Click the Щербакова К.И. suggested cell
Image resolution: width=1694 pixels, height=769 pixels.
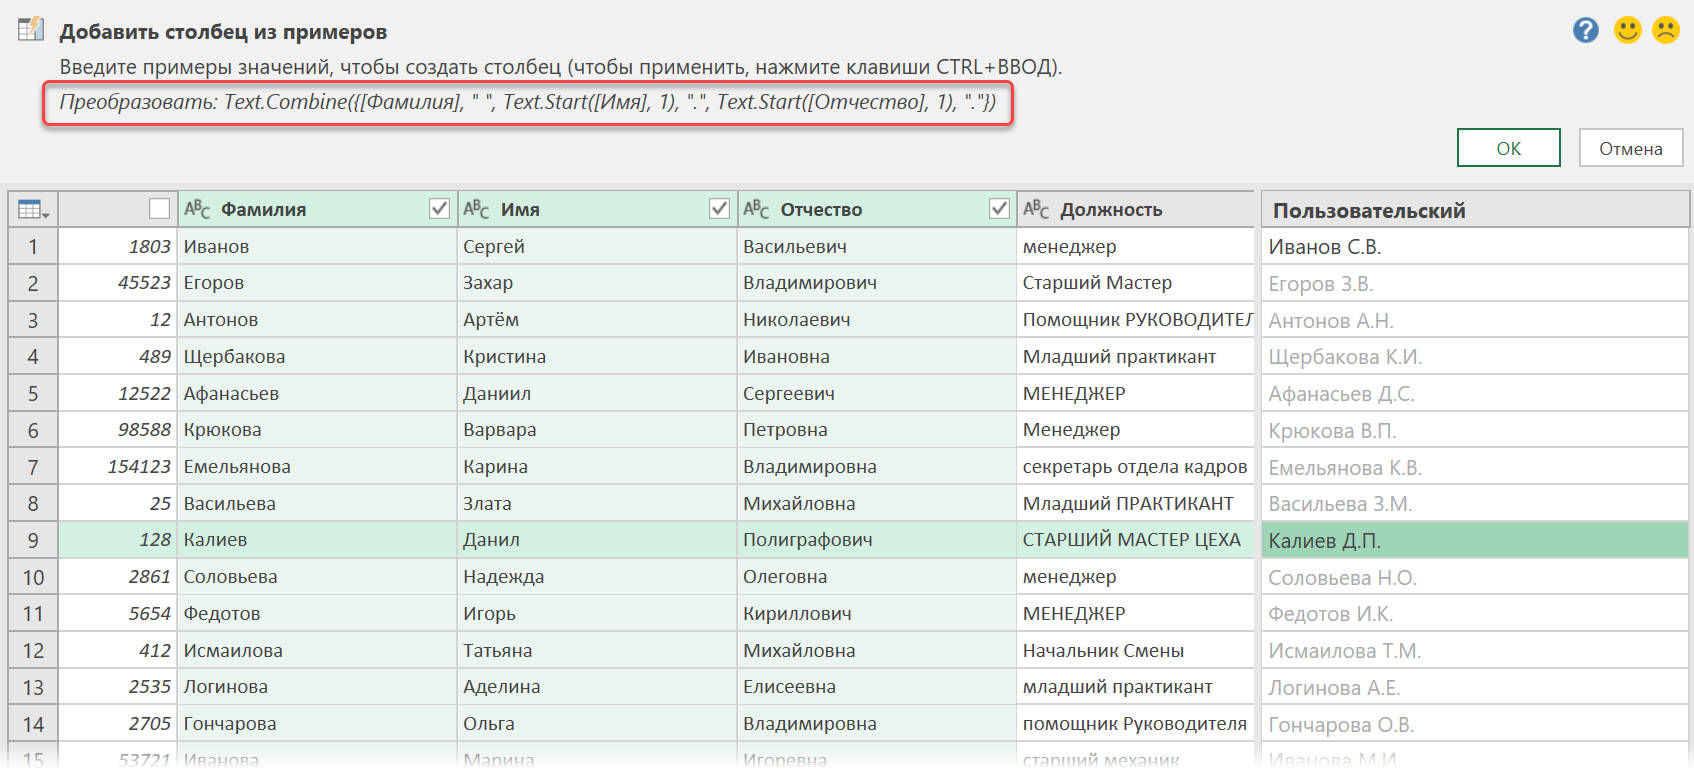point(1475,357)
